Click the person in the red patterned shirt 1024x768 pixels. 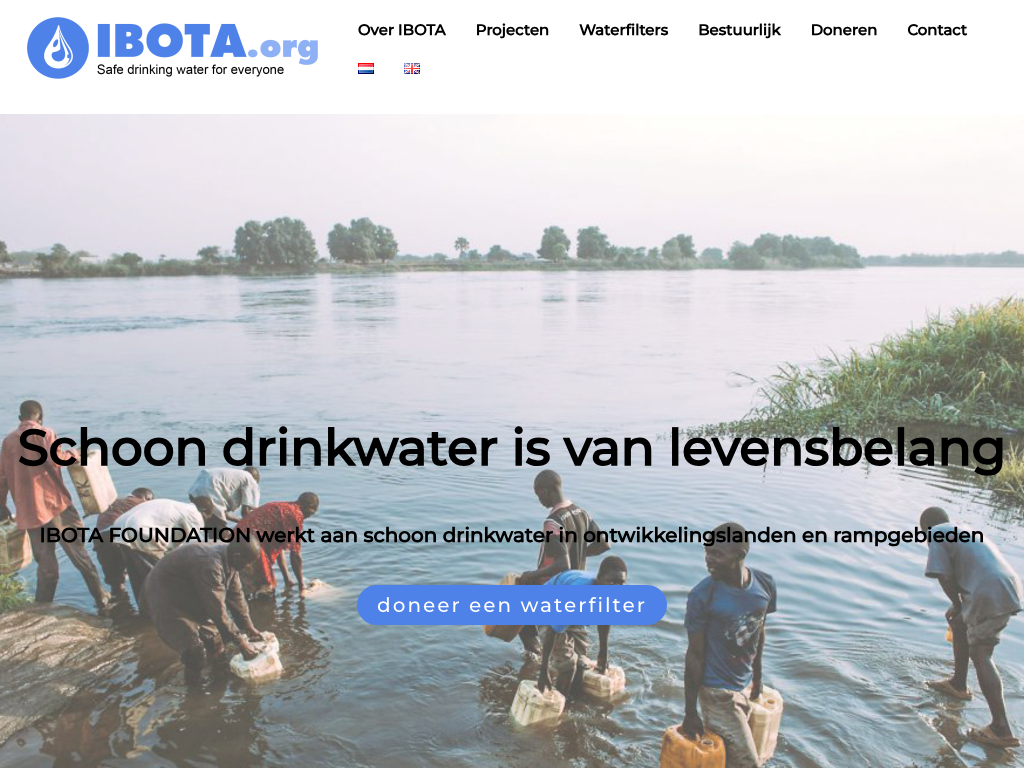pos(278,543)
